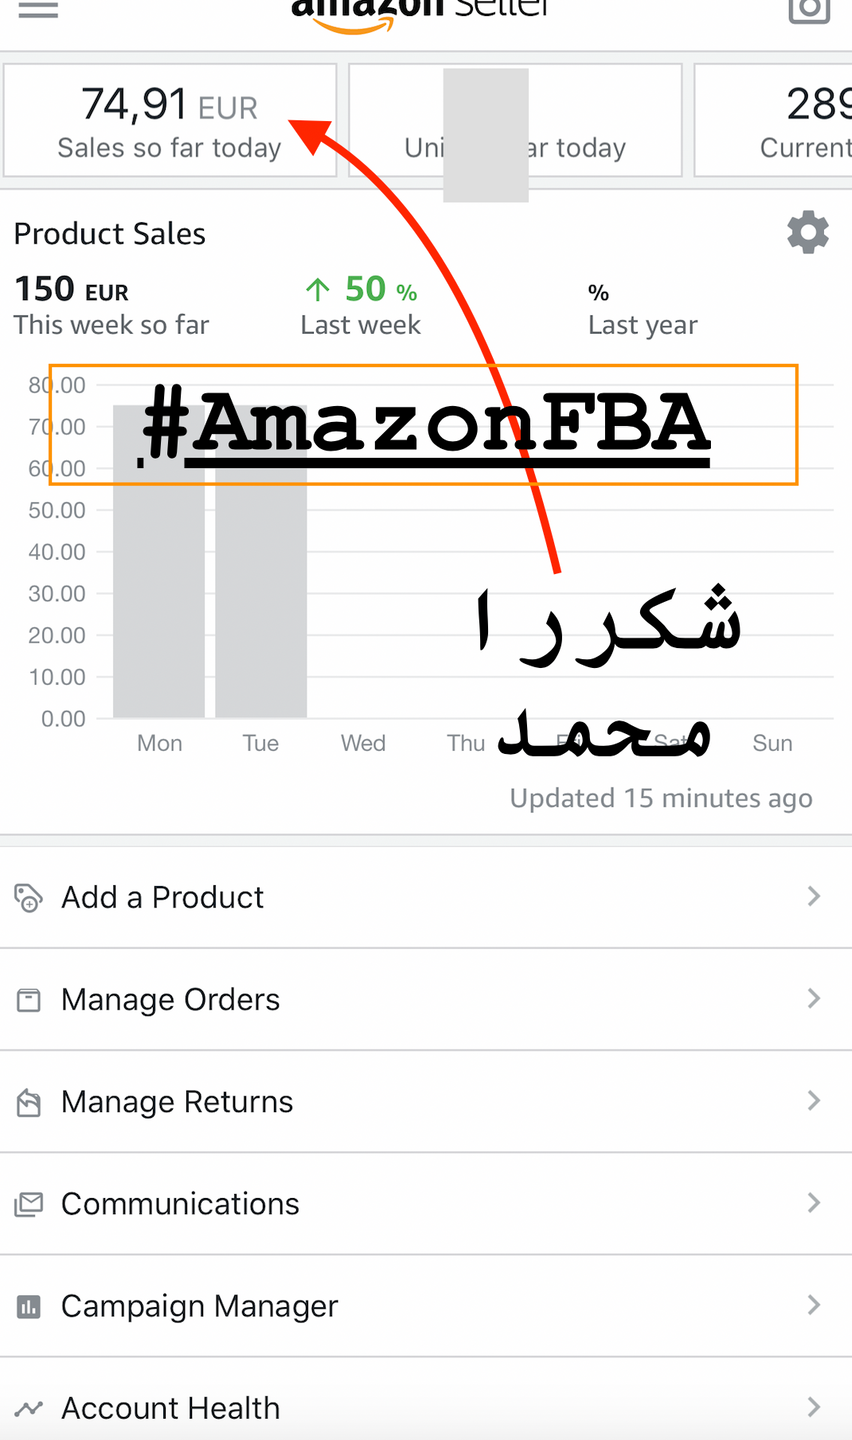
Task: Tap the Manage Orders box icon
Action: click(29, 999)
